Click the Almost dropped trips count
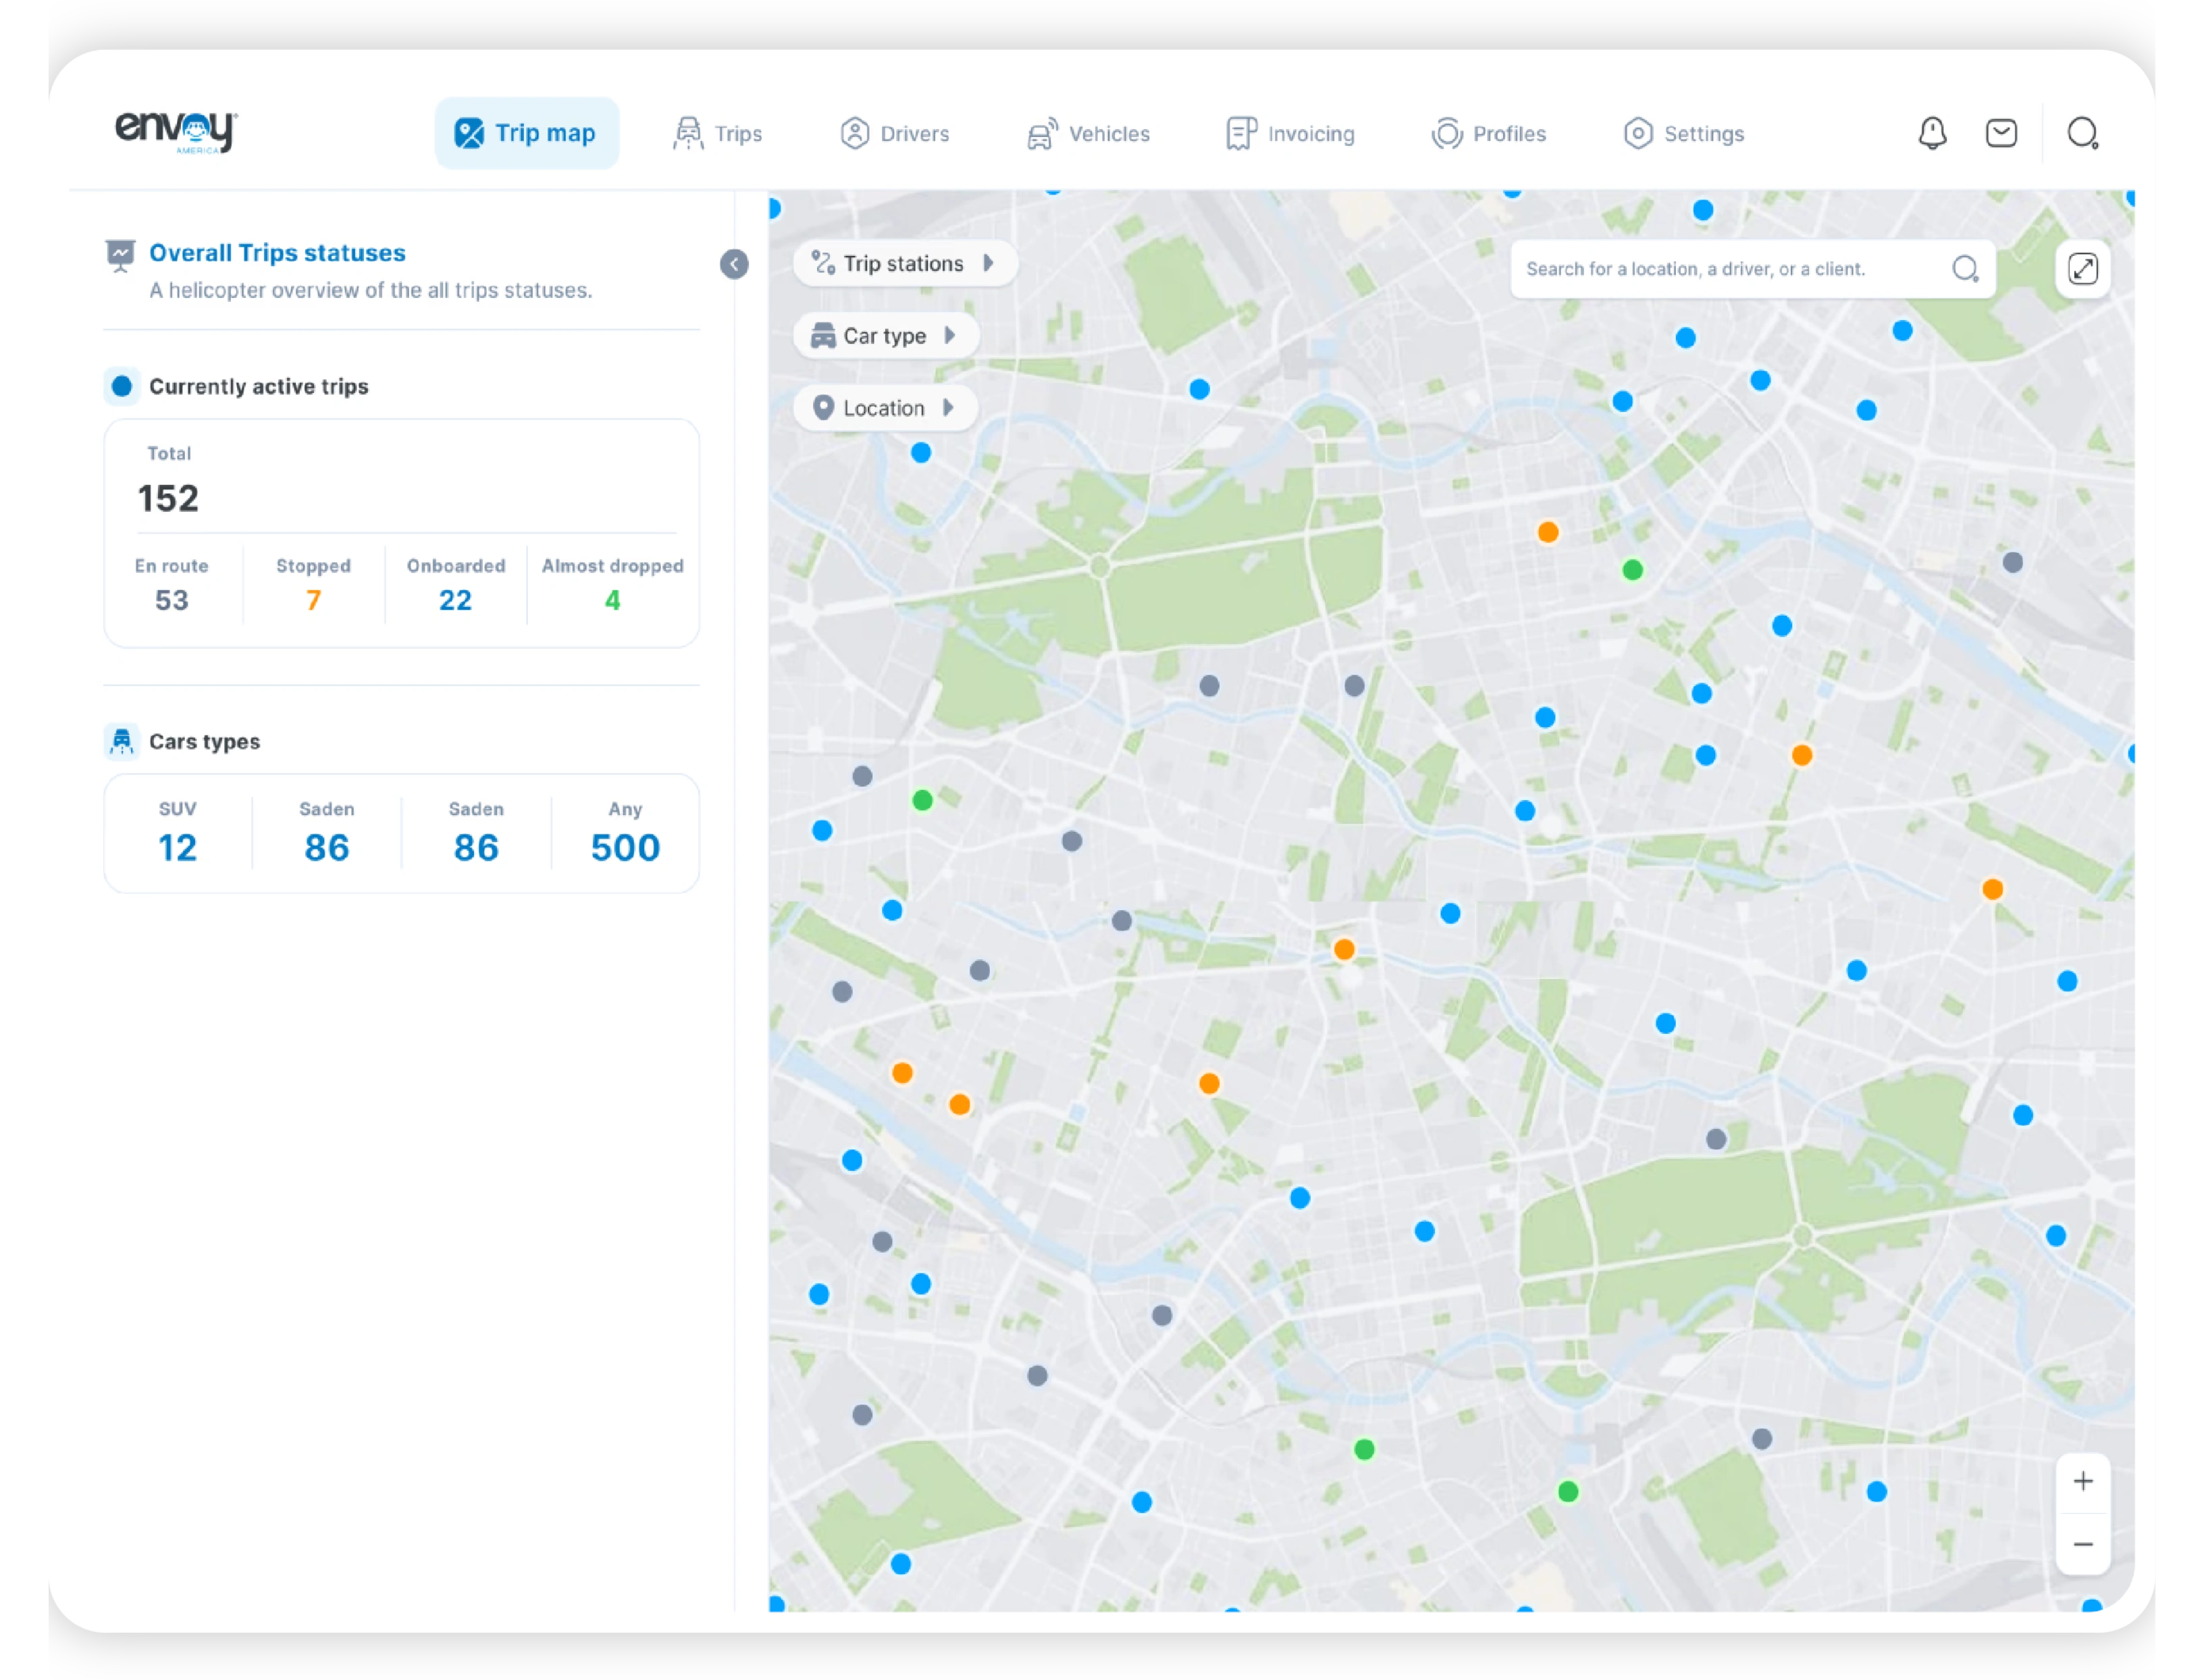Image resolution: width=2204 pixels, height=1680 pixels. pos(612,599)
